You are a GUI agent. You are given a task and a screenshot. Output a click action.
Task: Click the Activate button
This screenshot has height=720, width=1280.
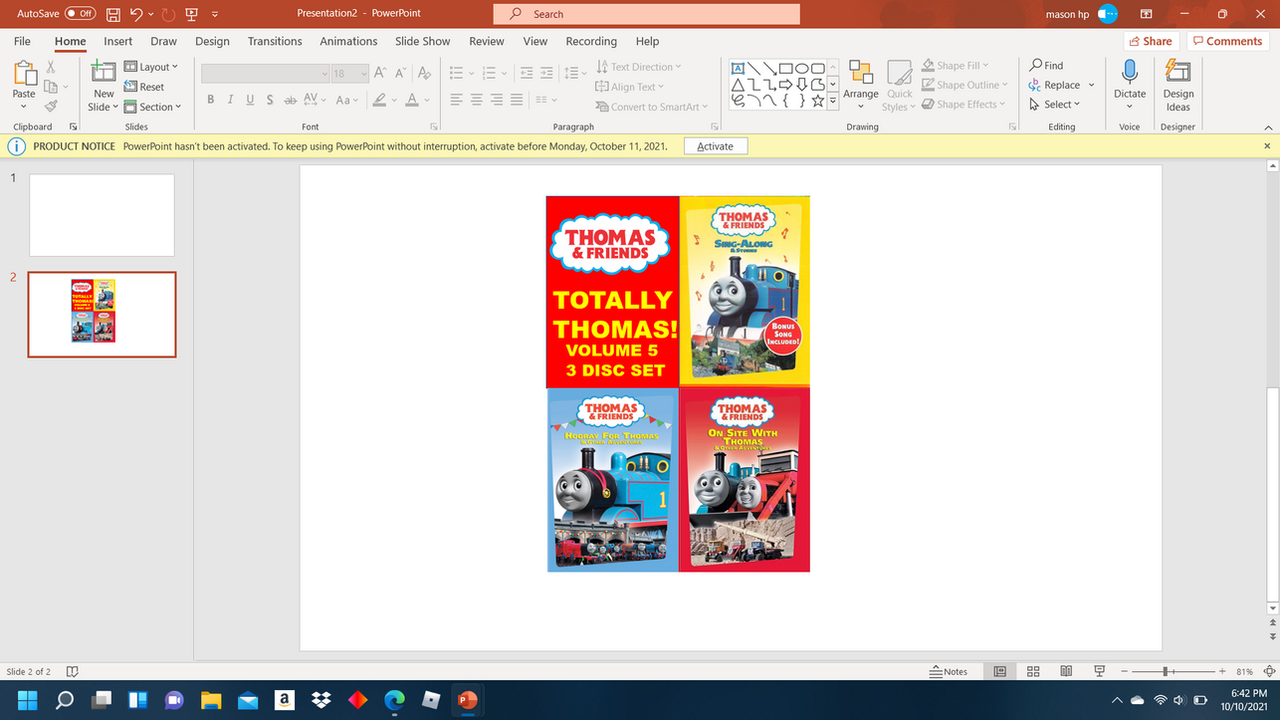[x=715, y=146]
